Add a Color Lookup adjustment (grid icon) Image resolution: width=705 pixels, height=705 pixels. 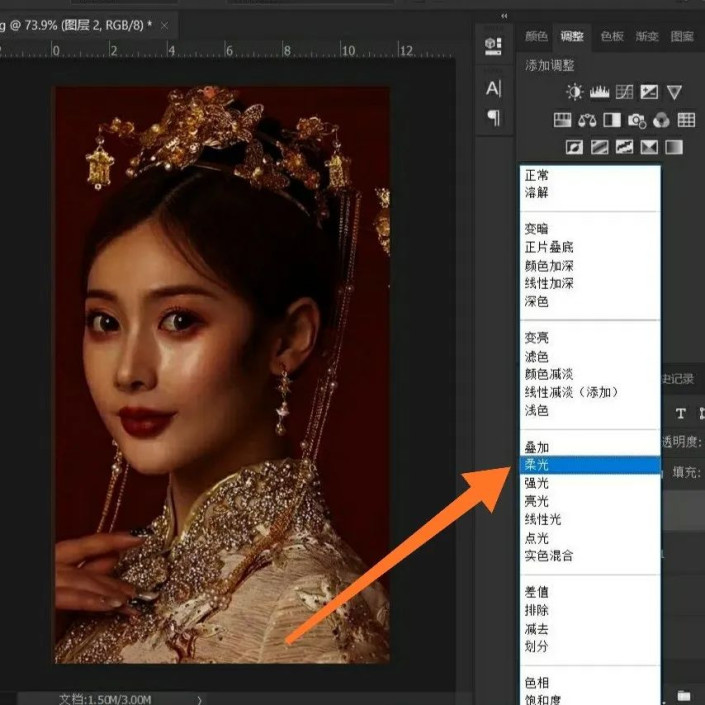(686, 120)
